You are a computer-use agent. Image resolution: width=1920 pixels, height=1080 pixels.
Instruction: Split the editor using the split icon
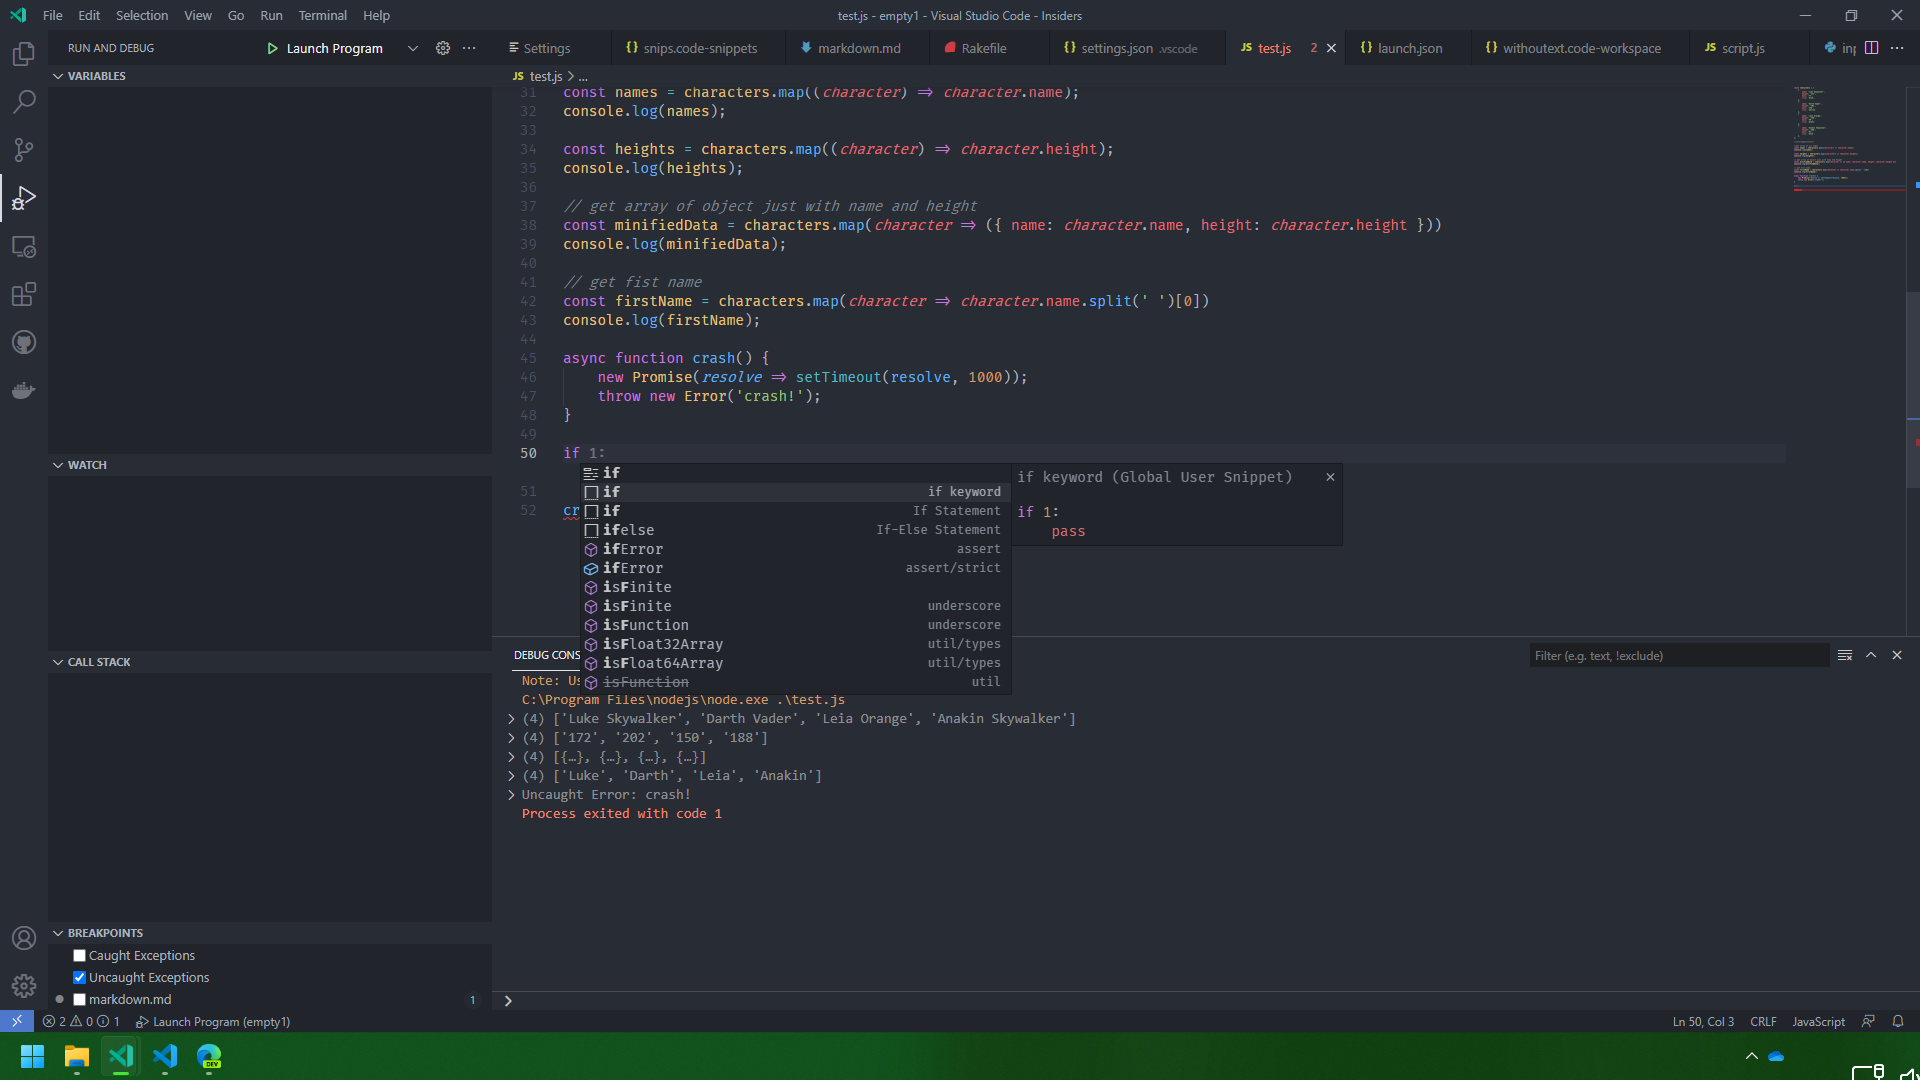click(1871, 47)
